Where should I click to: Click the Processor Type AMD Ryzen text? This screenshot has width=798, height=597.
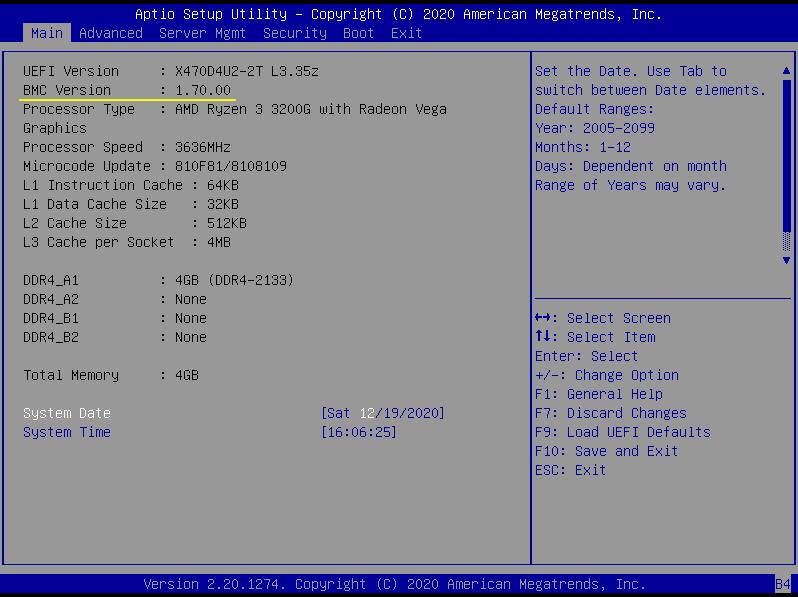pos(311,109)
